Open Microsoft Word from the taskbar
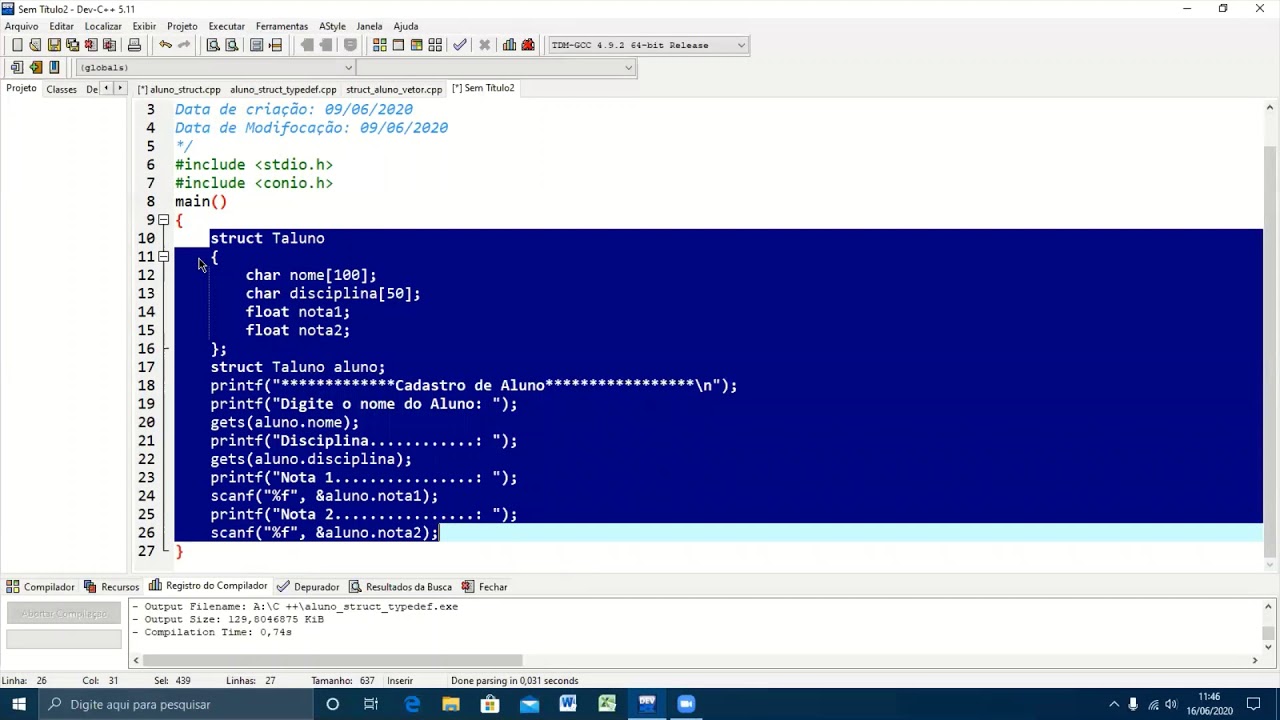1280x720 pixels. (x=568, y=704)
